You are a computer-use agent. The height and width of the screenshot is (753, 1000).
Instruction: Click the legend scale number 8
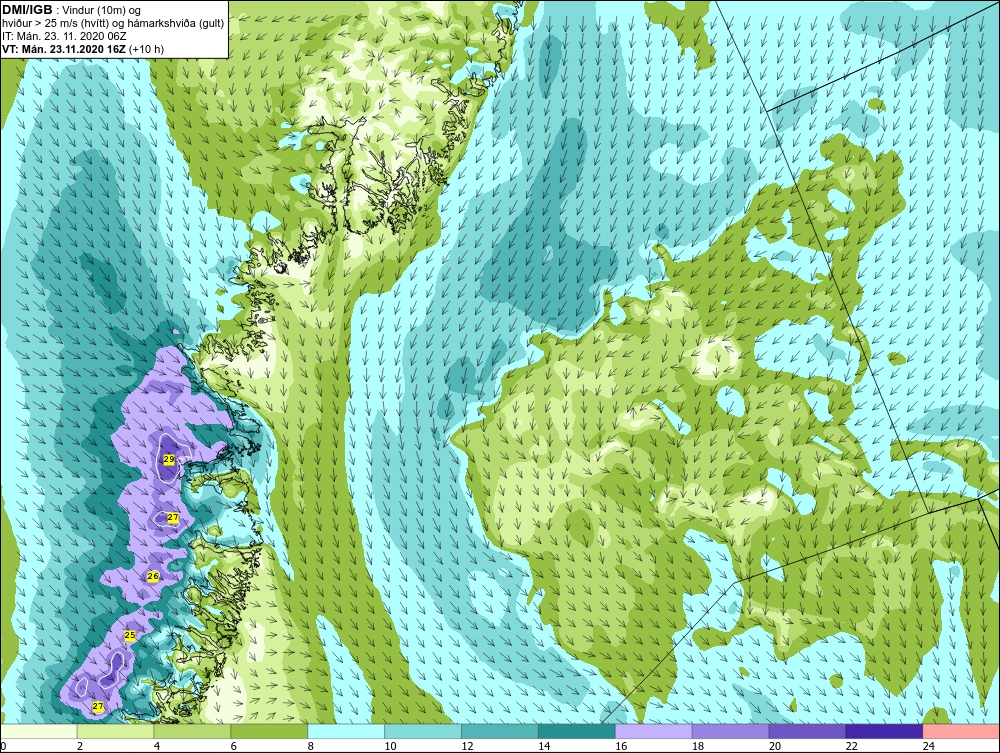click(311, 746)
